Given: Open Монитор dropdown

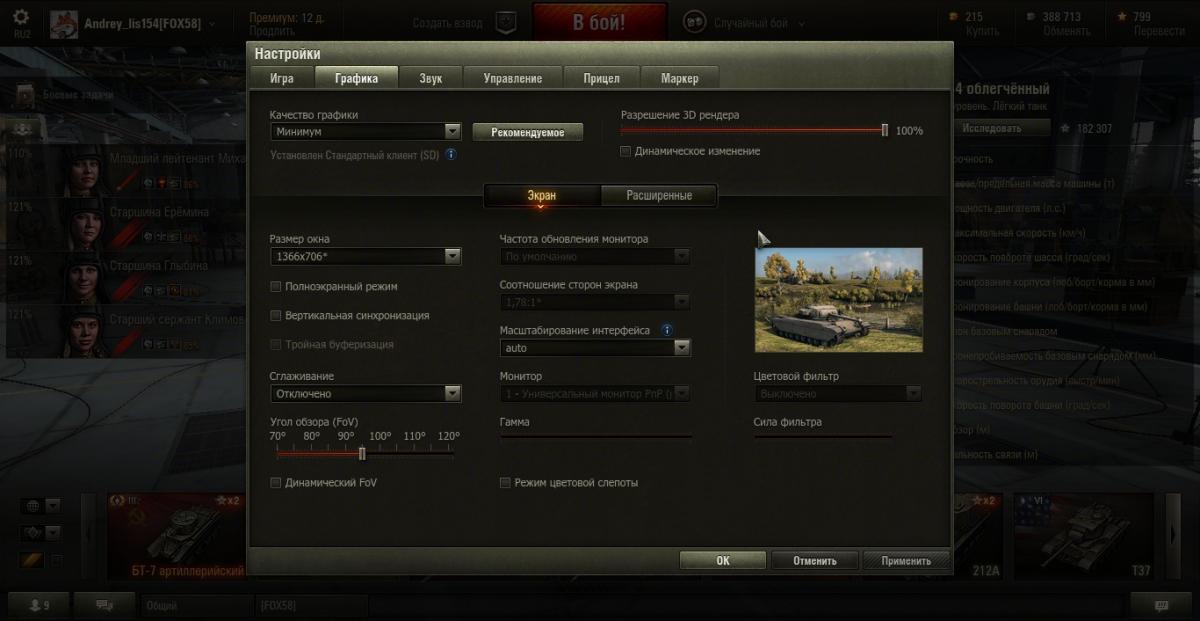Looking at the screenshot, I should 595,394.
